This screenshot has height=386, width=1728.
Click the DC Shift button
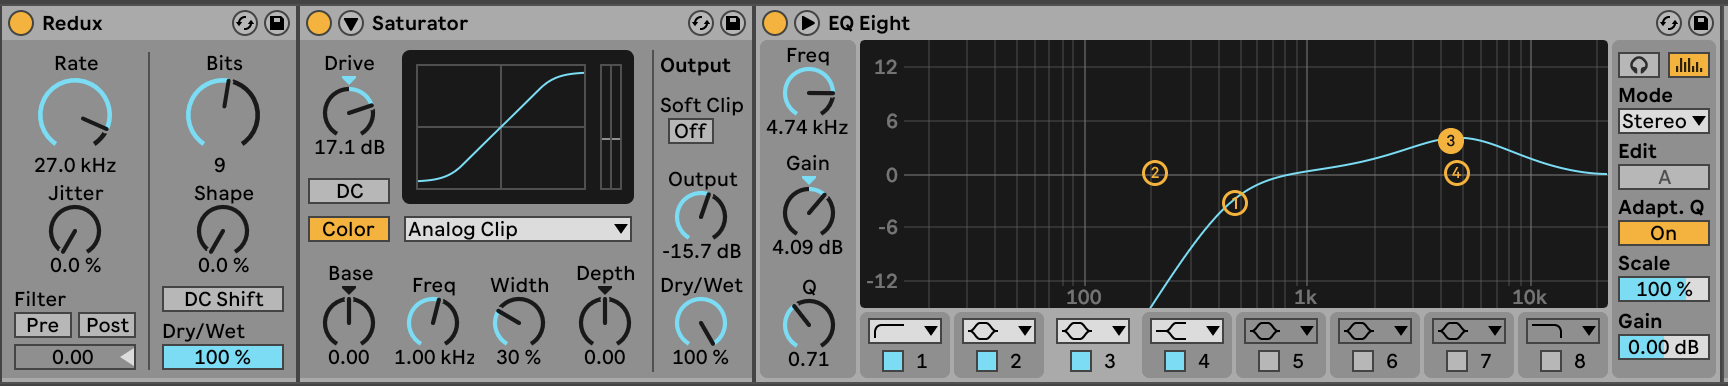(x=223, y=299)
